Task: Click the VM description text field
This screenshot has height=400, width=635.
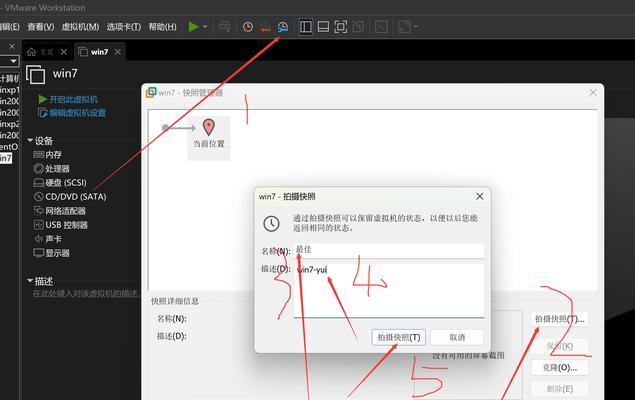Action: point(87,293)
